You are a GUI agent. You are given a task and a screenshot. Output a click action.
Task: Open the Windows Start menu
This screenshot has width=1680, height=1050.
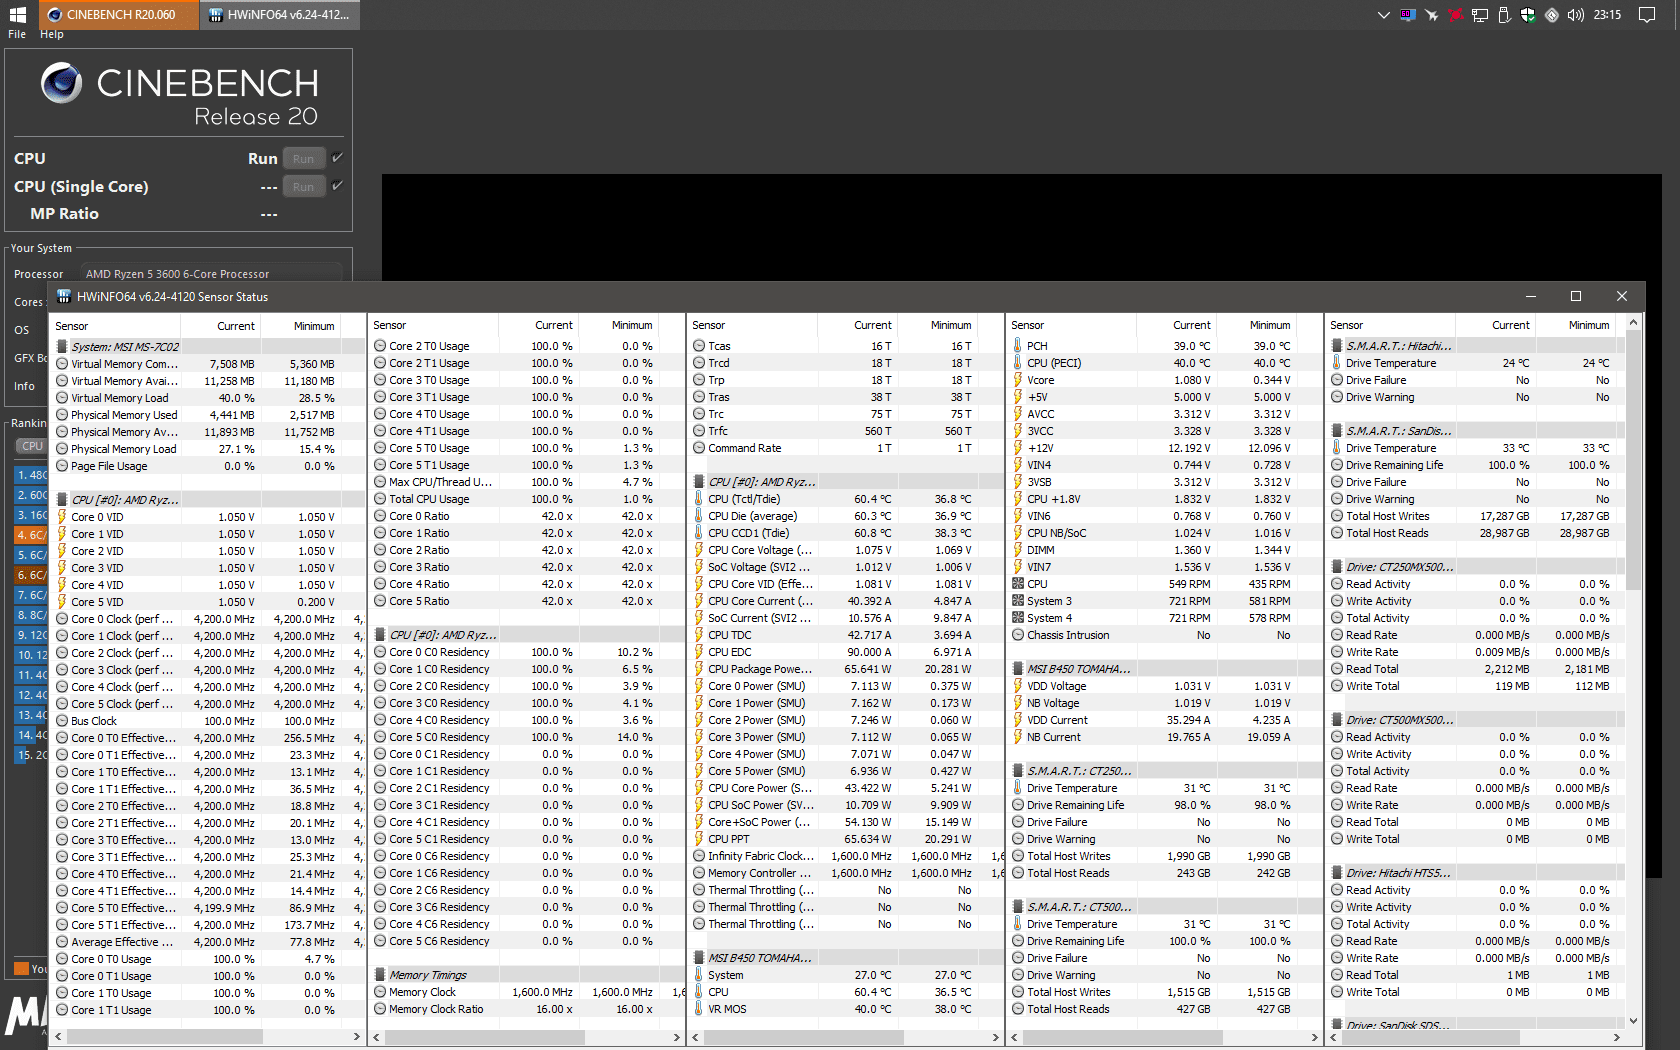(17, 15)
